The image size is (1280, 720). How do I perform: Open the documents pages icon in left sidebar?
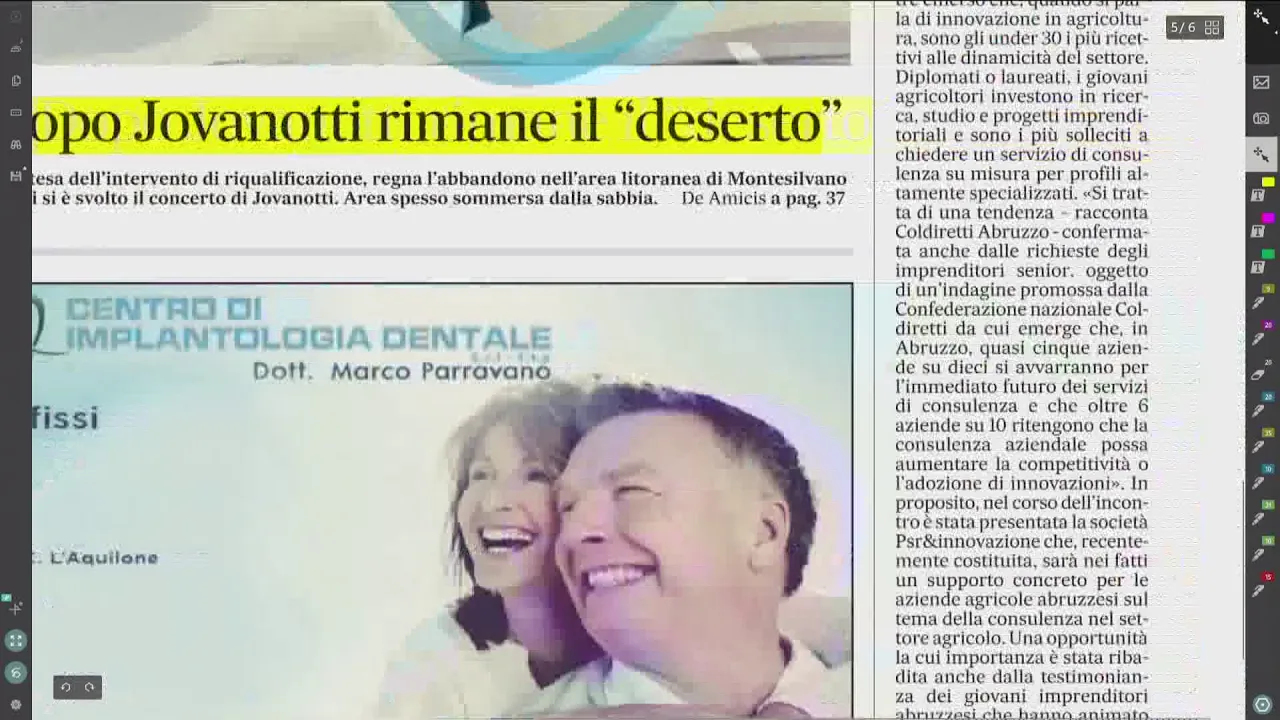tap(15, 80)
